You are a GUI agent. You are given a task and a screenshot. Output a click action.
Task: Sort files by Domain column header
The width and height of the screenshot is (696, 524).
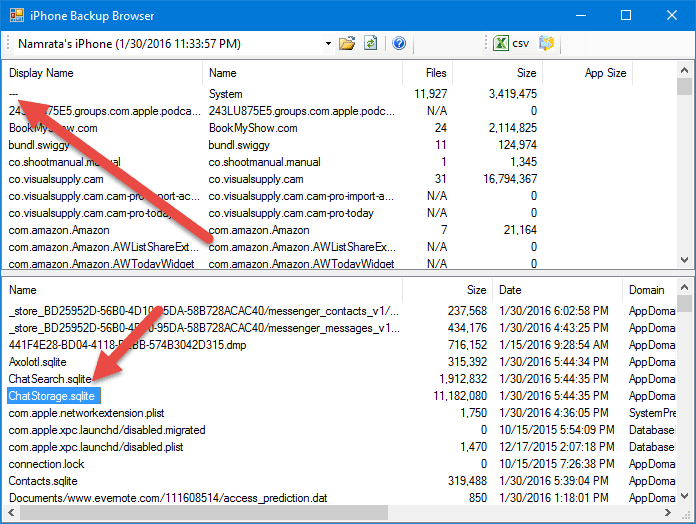pos(649,290)
